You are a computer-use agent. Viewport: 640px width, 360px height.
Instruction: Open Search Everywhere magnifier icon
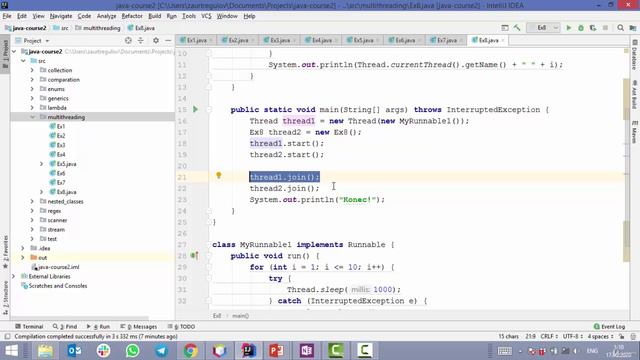click(x=620, y=28)
